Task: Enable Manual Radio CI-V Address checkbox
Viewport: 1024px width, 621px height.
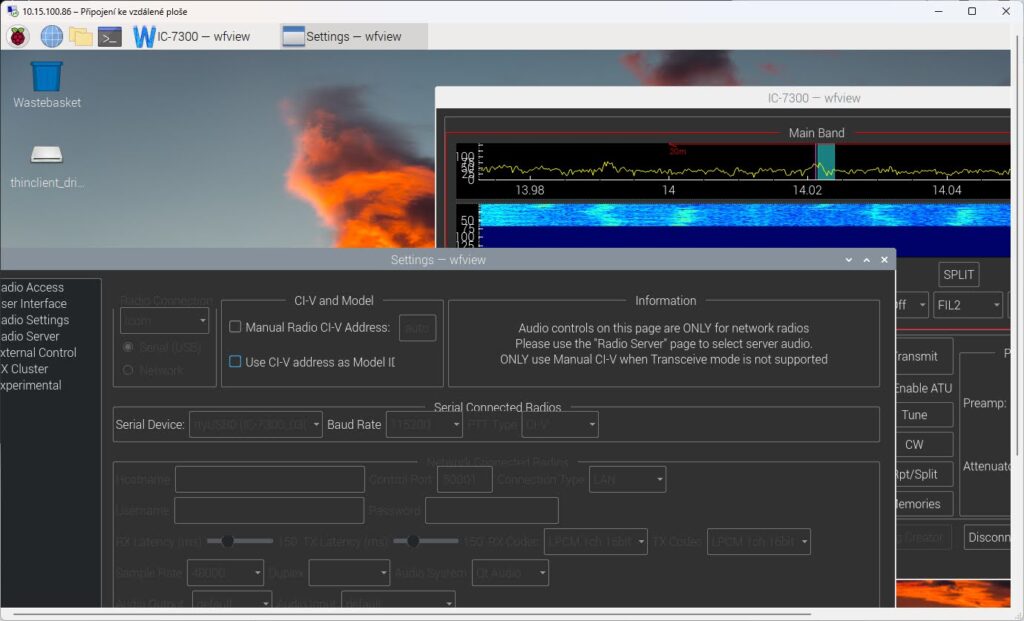Action: click(x=235, y=327)
